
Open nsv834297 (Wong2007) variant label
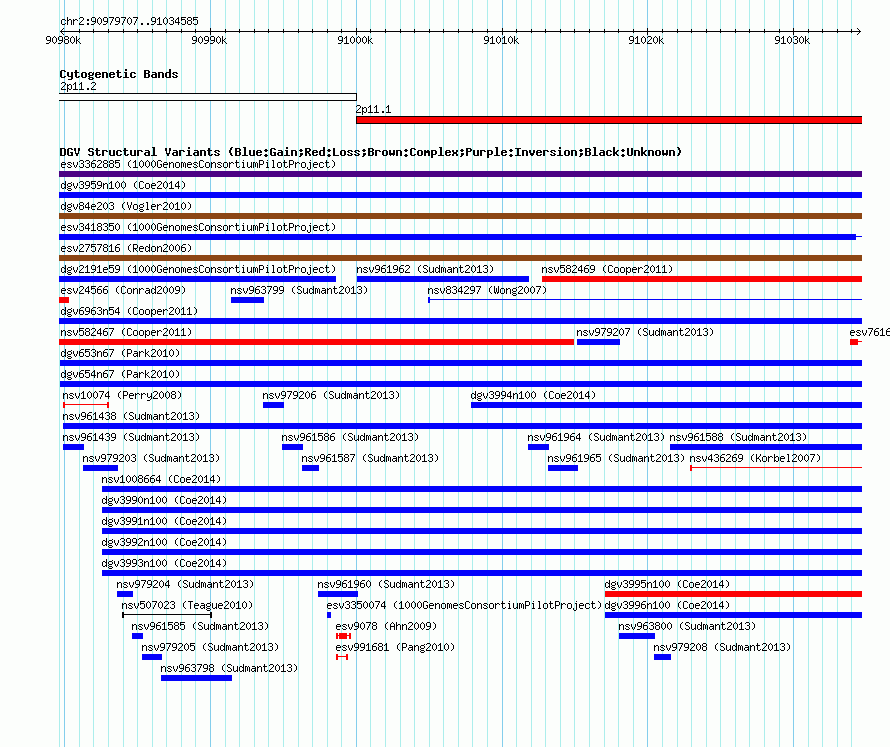pyautogui.click(x=487, y=290)
